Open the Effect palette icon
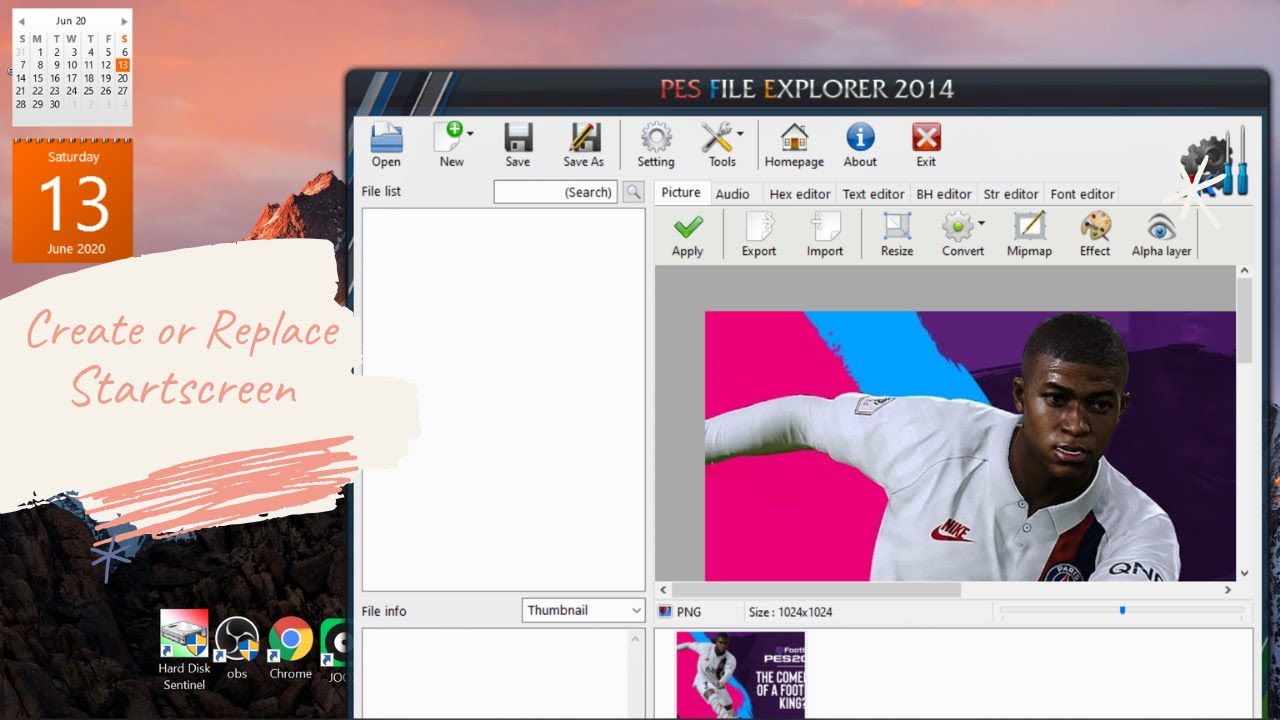This screenshot has width=1280, height=720. click(1095, 236)
